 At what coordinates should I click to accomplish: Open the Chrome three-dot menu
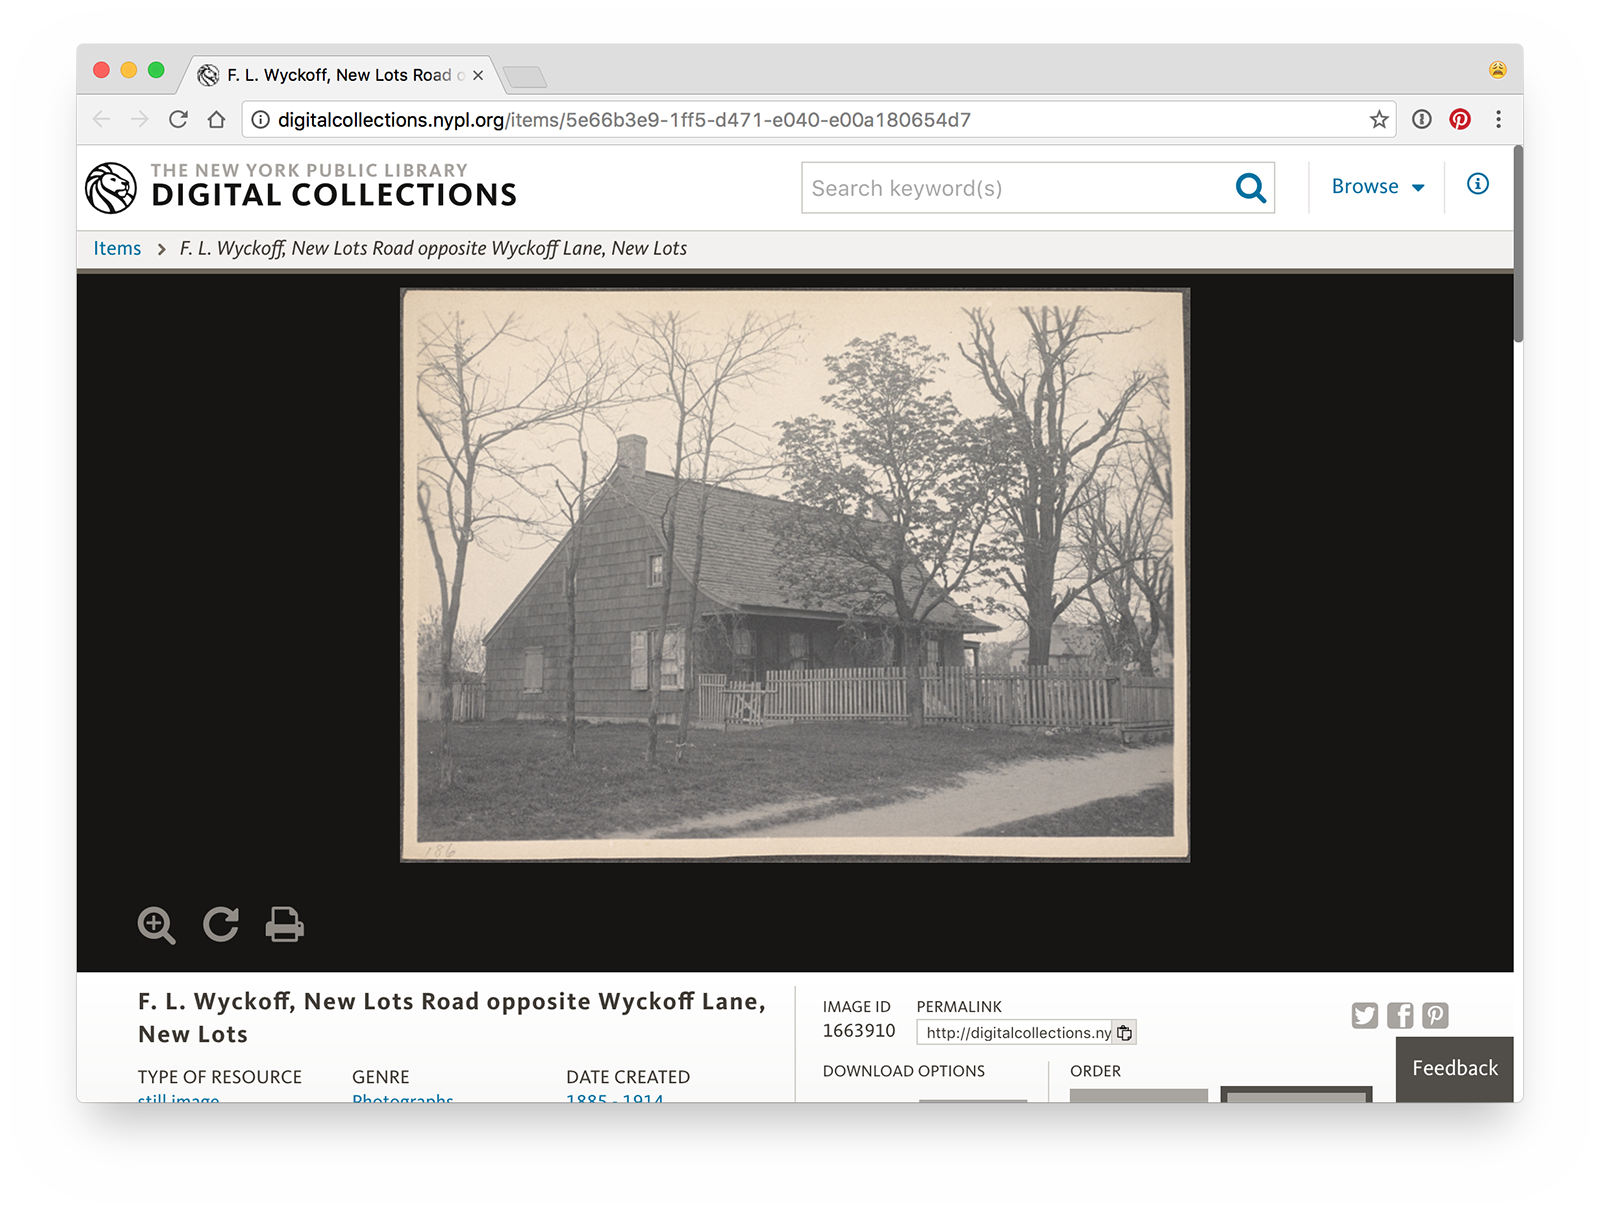(1498, 120)
